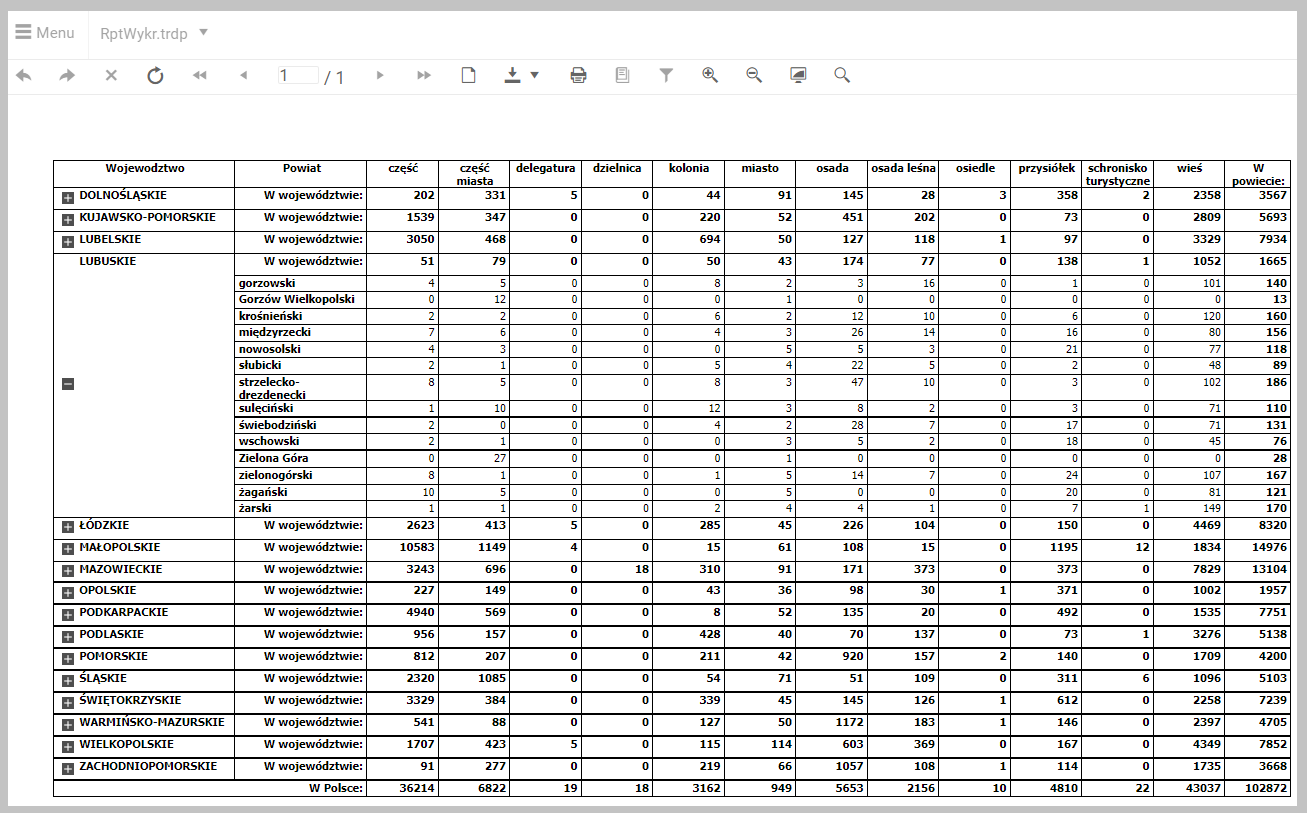Click the current page number field
The width and height of the screenshot is (1307, 813).
point(298,75)
